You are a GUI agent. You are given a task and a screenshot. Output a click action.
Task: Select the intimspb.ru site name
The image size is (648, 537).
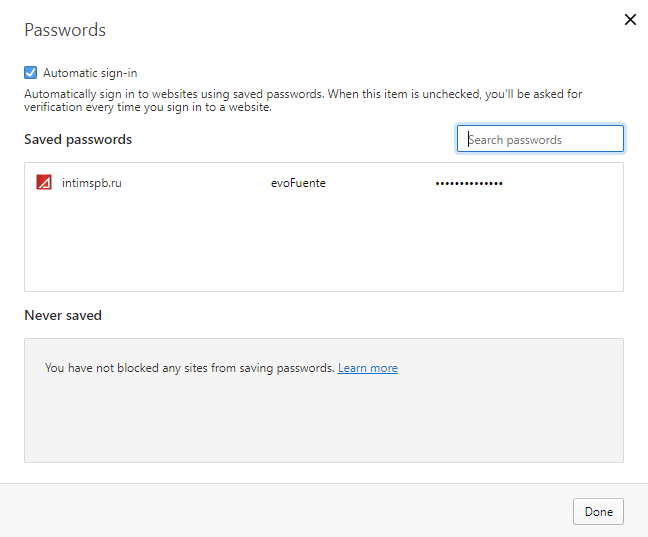(91, 183)
